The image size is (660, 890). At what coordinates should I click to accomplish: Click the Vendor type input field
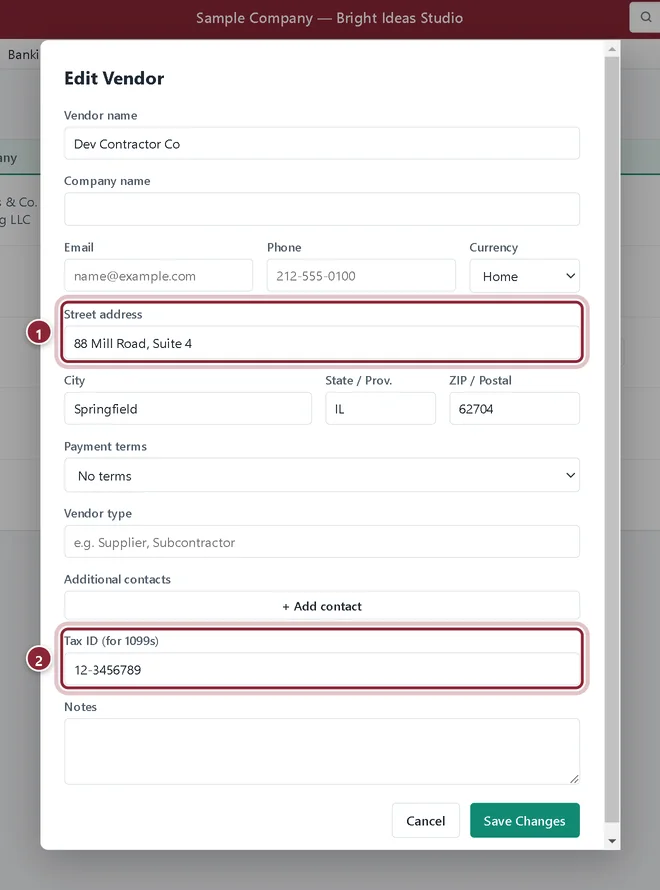coord(322,541)
